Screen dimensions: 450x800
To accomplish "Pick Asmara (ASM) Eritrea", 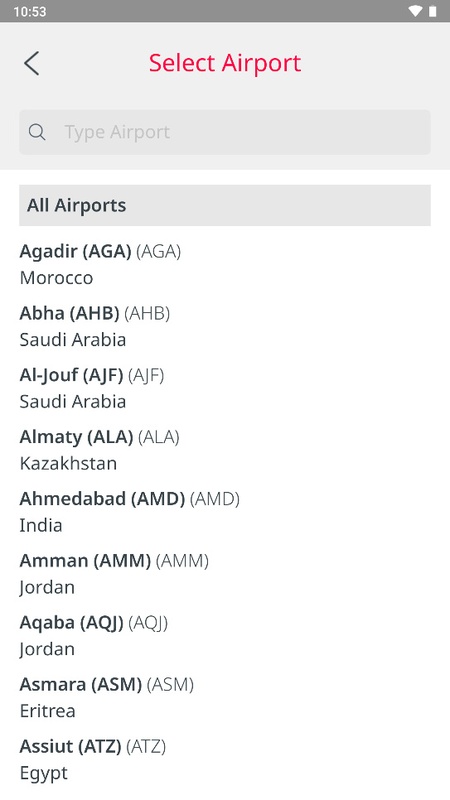I will [225, 697].
